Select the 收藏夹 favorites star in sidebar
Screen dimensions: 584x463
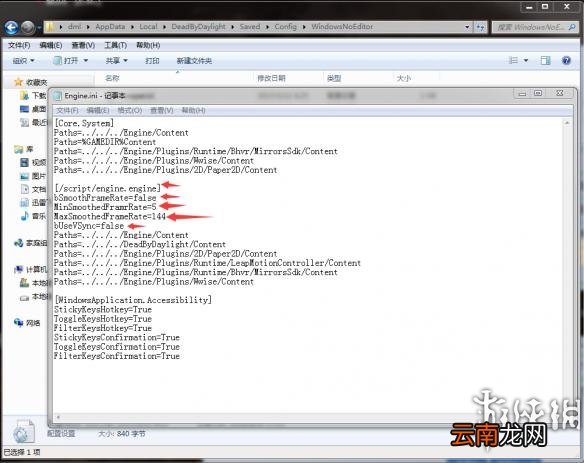click(18, 82)
